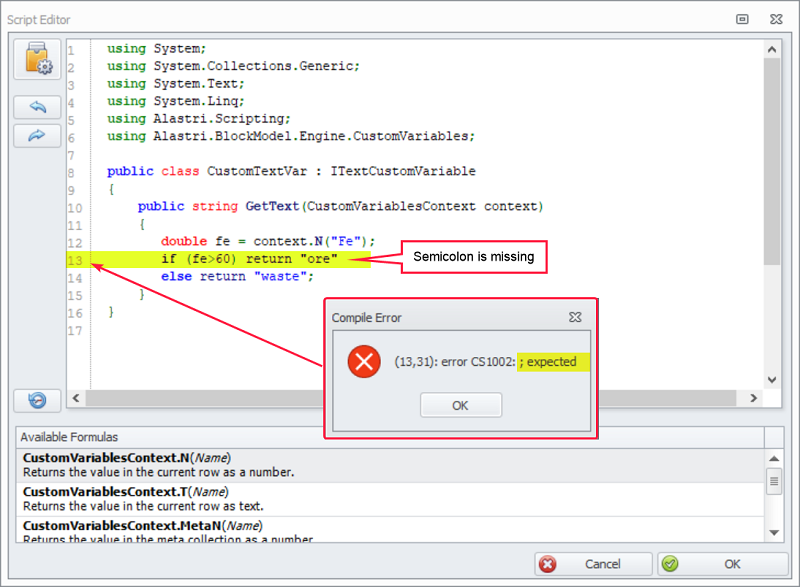Select CustomVariablesContext.T(Name) formula
Image resolution: width=800 pixels, height=587 pixels.
click(x=390, y=499)
